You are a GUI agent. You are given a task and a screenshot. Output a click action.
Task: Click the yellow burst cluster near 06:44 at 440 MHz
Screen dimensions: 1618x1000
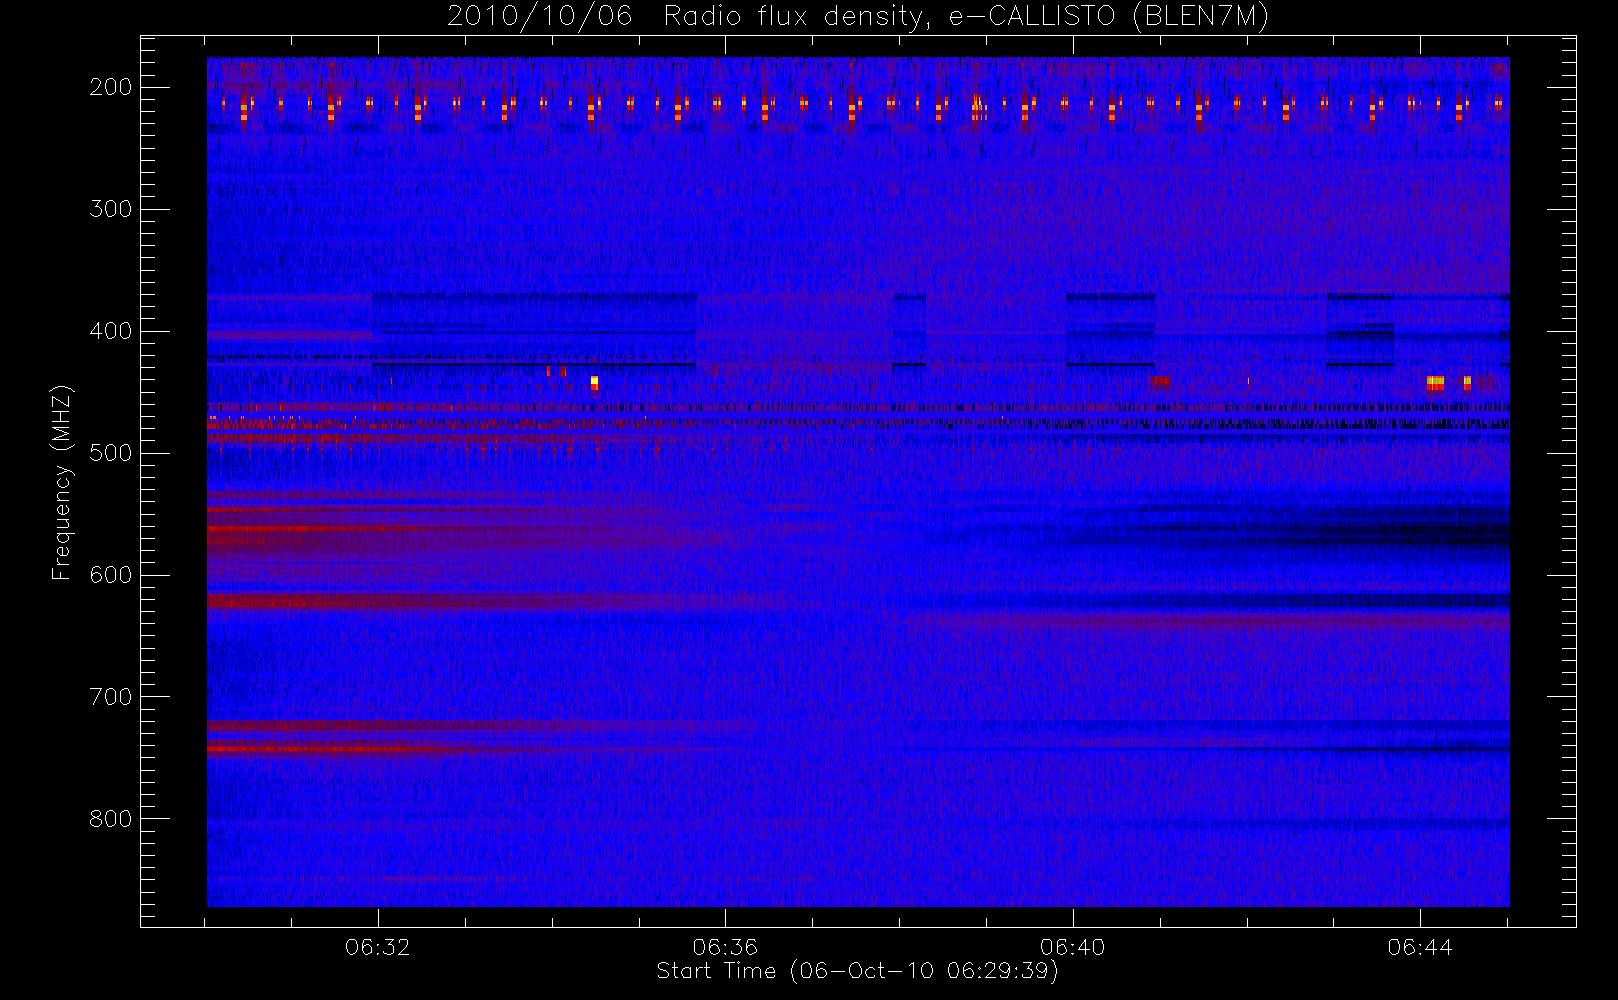(1435, 382)
